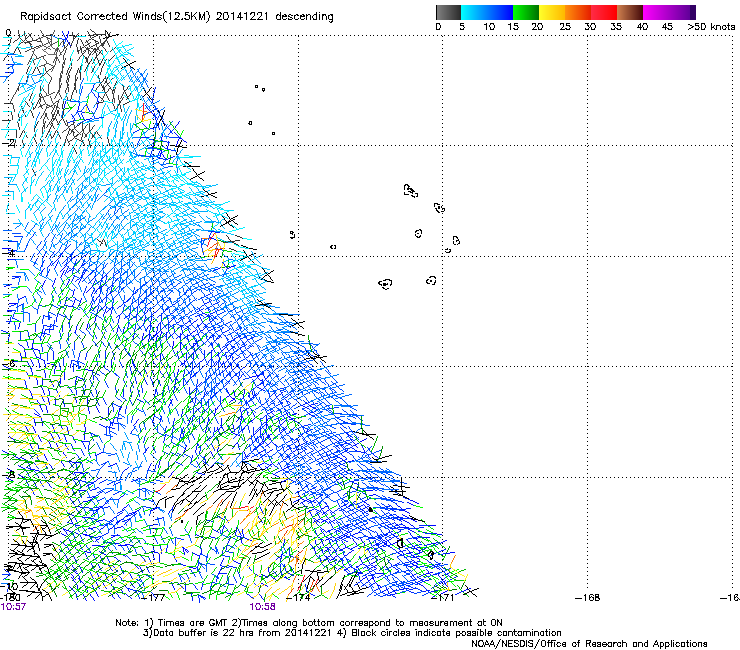Click the note 'Times are GMT'

[191, 623]
